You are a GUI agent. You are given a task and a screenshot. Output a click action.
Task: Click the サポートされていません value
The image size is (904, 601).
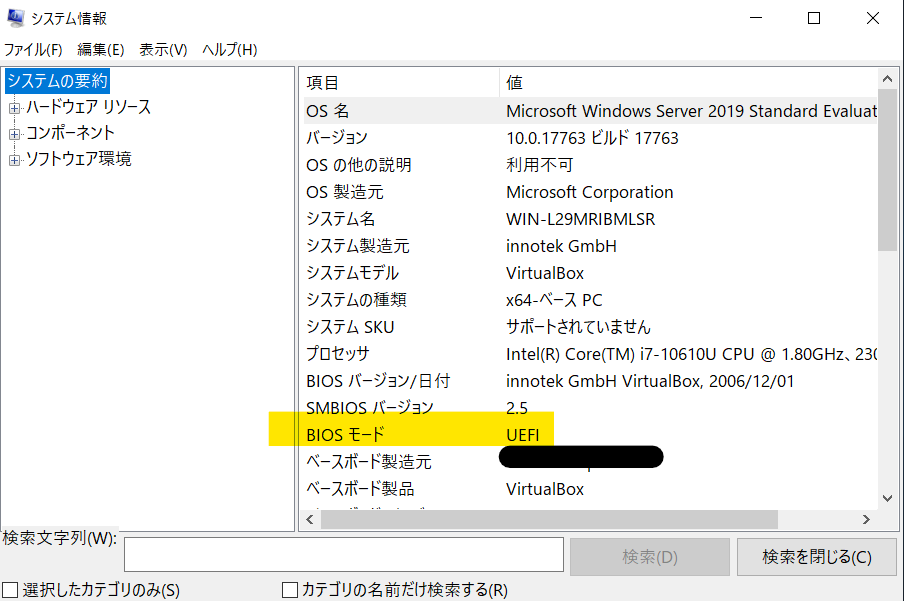578,327
